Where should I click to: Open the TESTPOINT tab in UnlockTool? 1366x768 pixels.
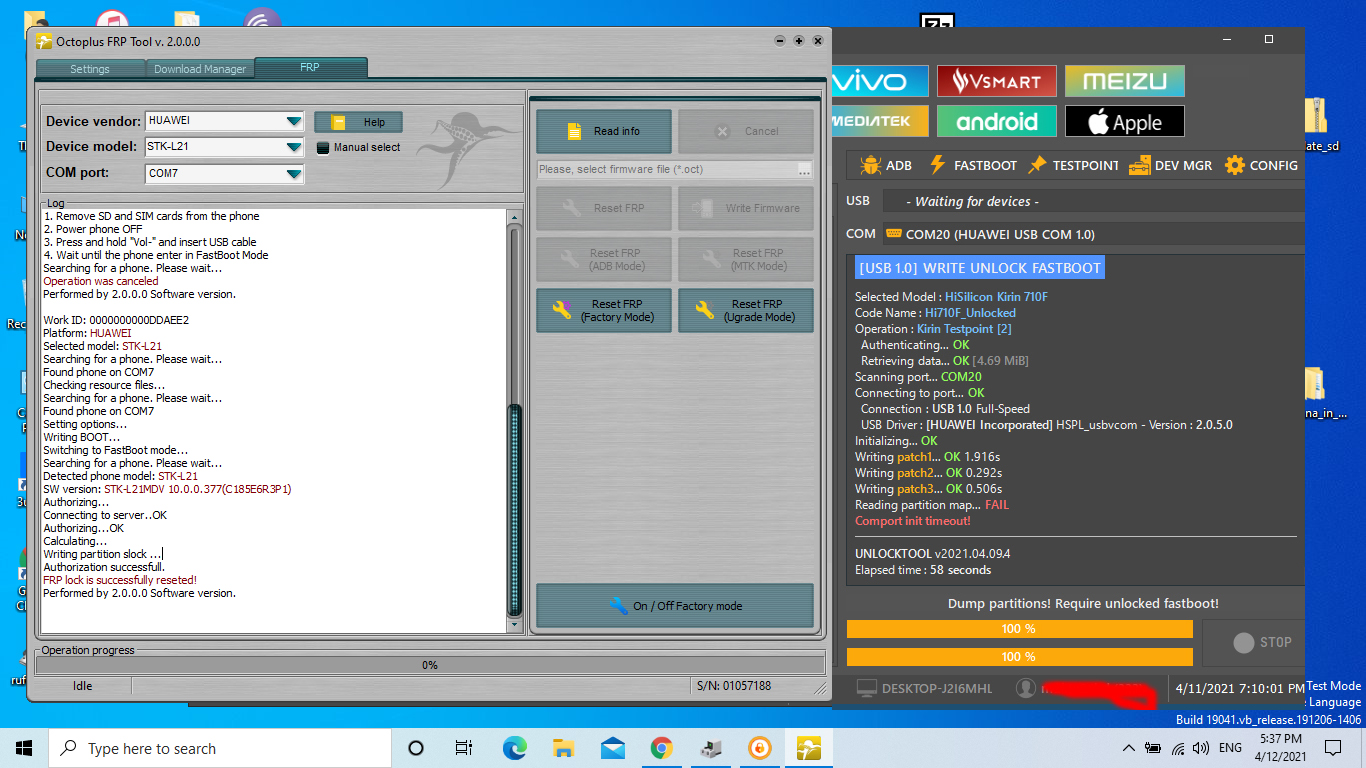pos(1073,165)
